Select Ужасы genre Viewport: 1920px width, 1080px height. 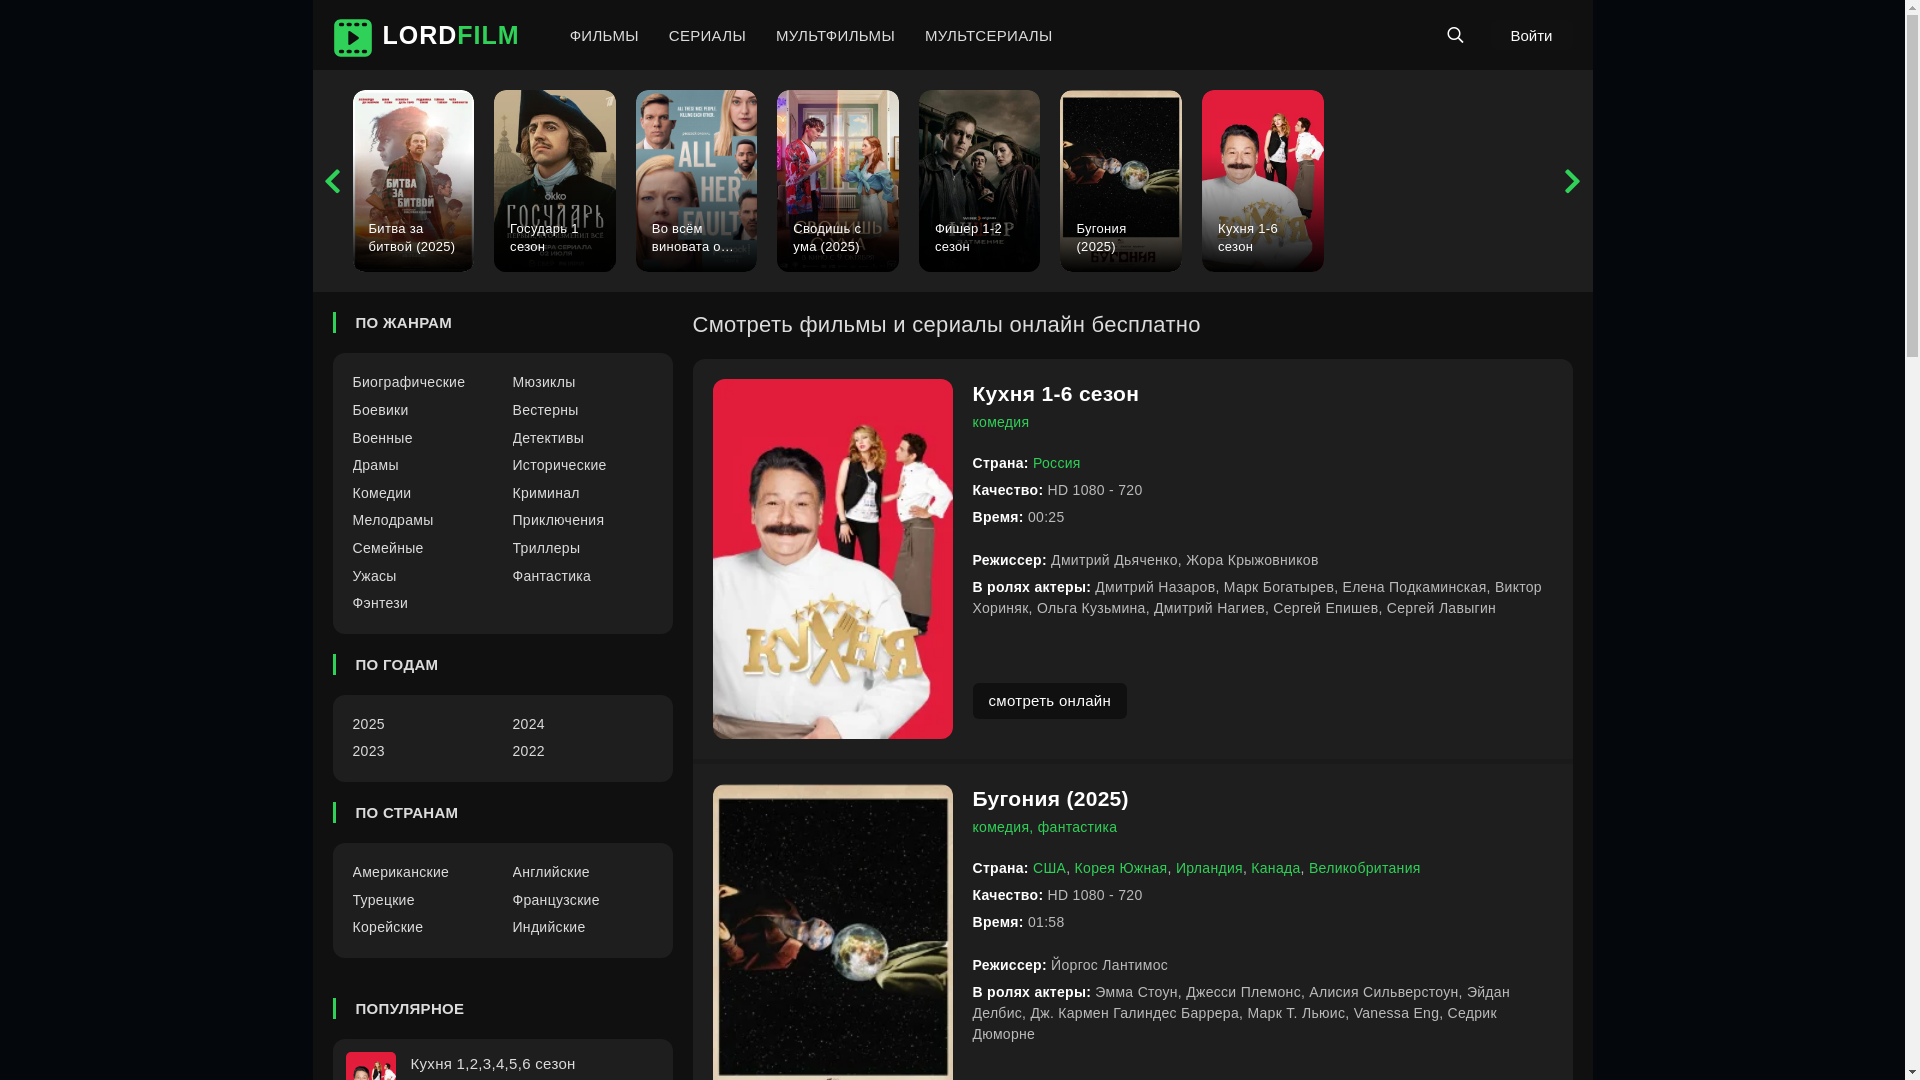tap(374, 576)
